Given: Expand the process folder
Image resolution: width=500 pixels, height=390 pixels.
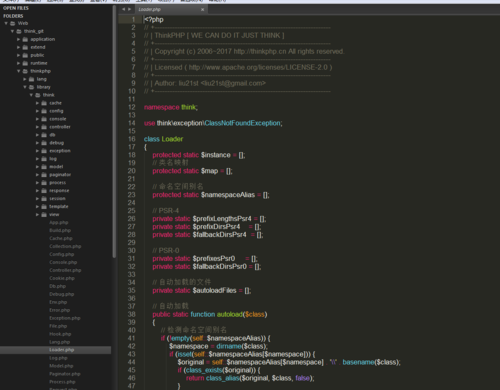Looking at the screenshot, I should point(38,183).
